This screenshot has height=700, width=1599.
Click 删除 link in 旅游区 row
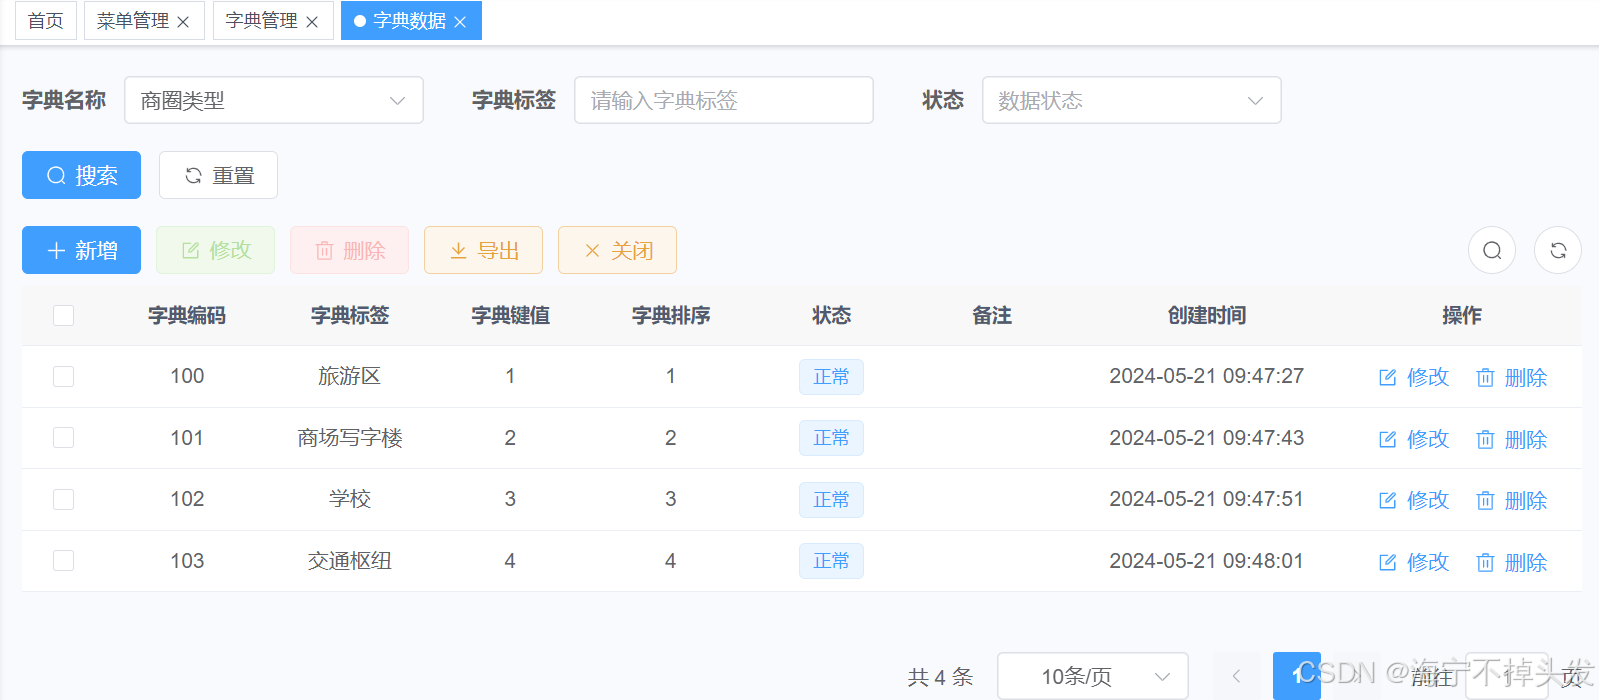[x=1512, y=377]
